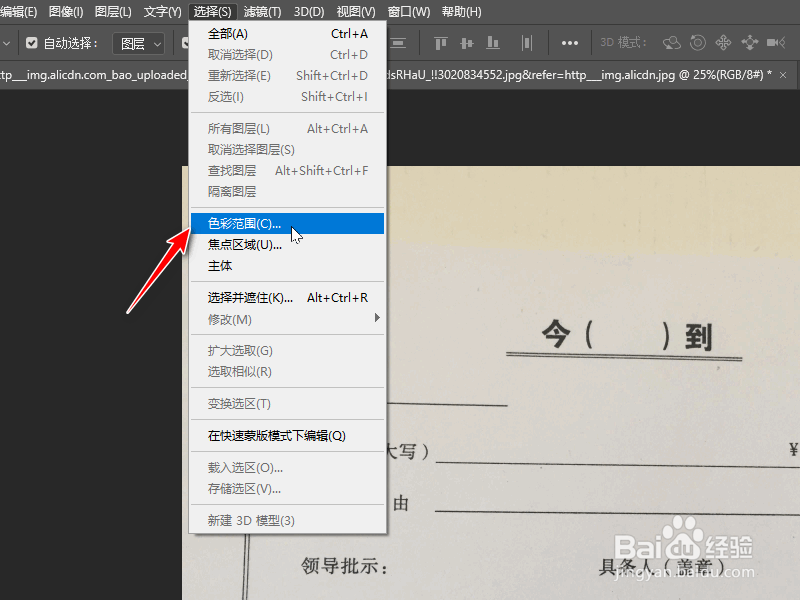
Task: Open the 视图(V) menu
Action: [x=356, y=12]
